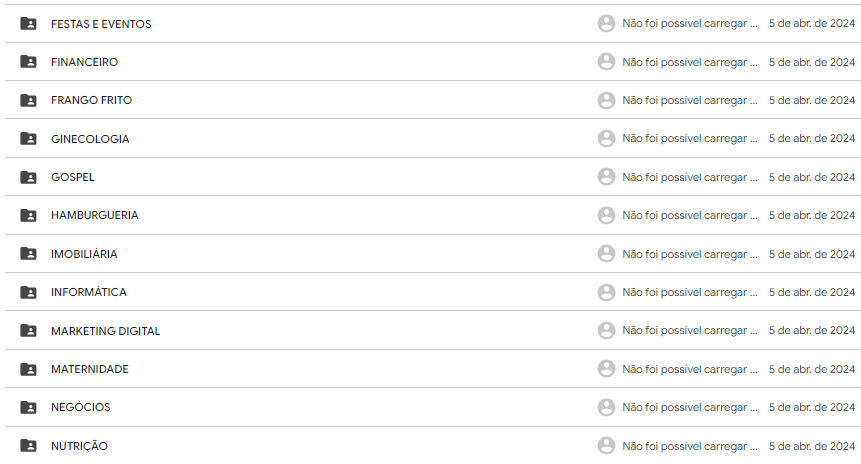Select the HAMBURGUERIA folder name

(x=95, y=216)
